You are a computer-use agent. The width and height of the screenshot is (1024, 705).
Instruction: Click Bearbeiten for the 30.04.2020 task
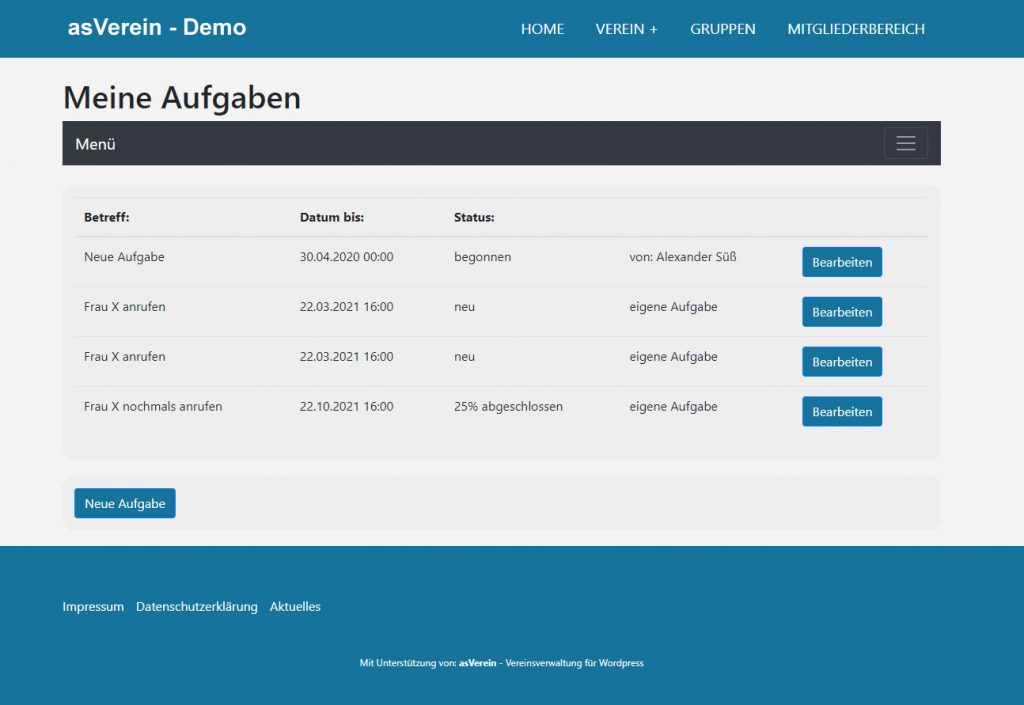point(842,262)
